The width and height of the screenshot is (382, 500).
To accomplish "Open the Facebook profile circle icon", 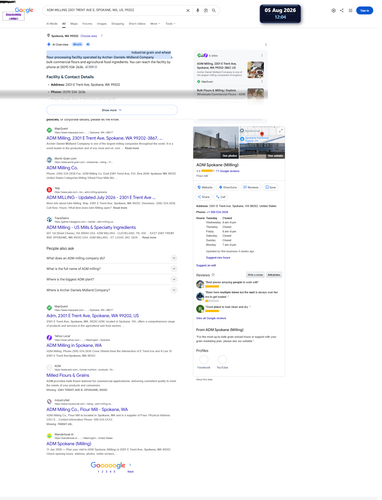I will (x=204, y=360).
